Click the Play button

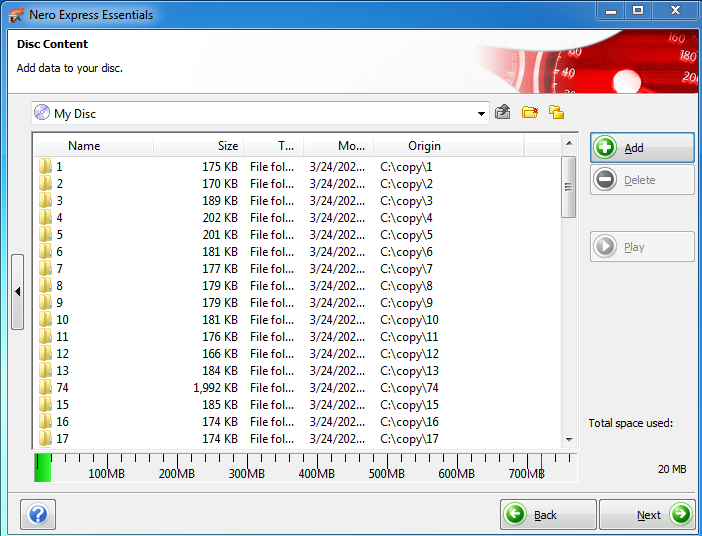pos(642,246)
